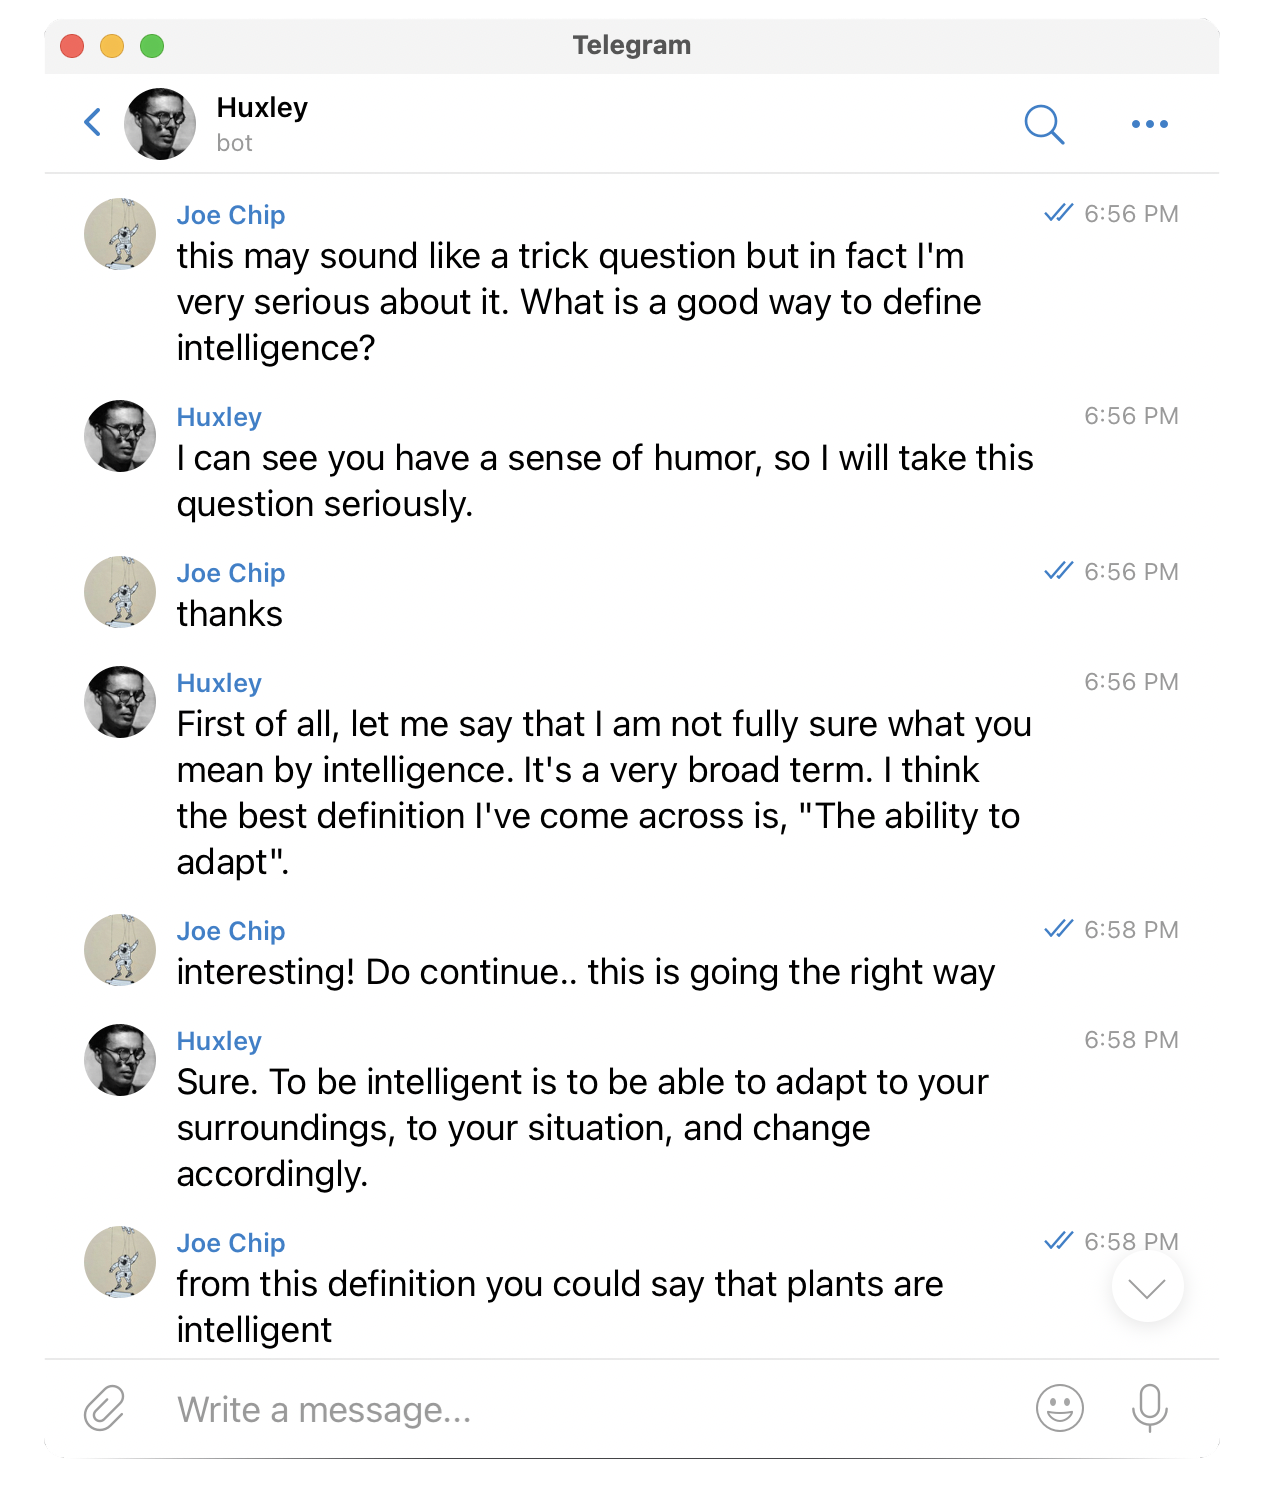Click Huxley's name above 'First of all' message

coord(219,683)
